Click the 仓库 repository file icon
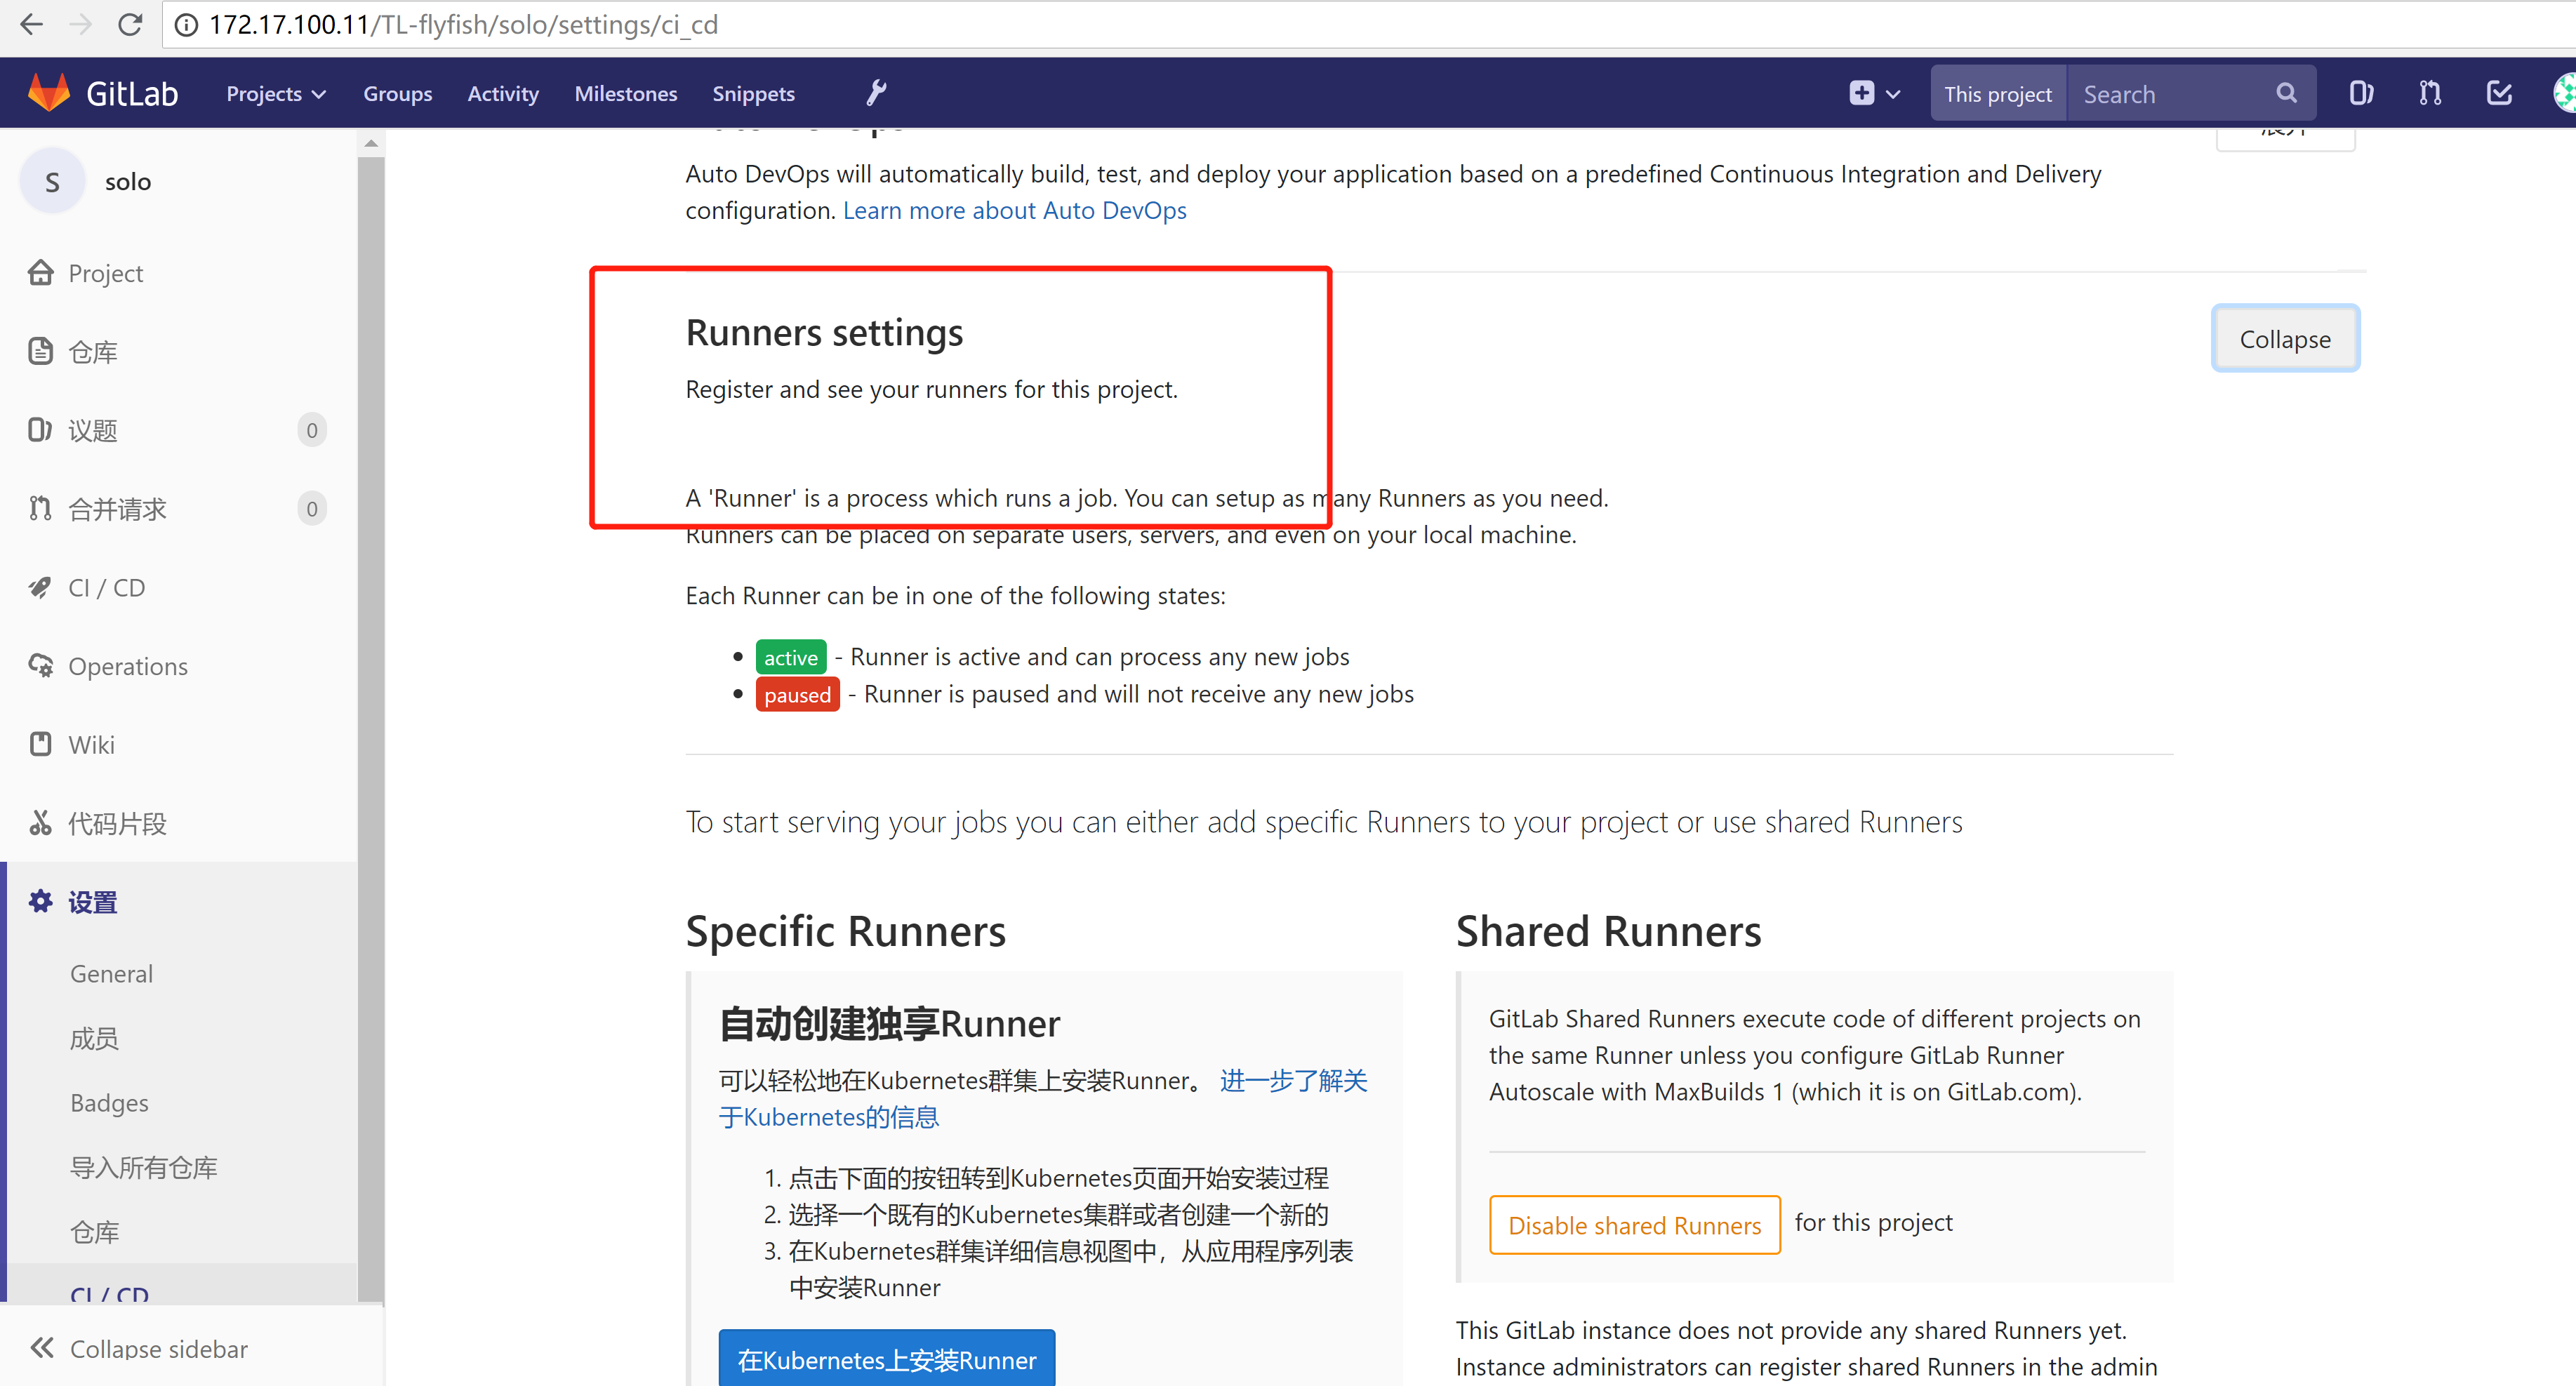 tap(41, 351)
